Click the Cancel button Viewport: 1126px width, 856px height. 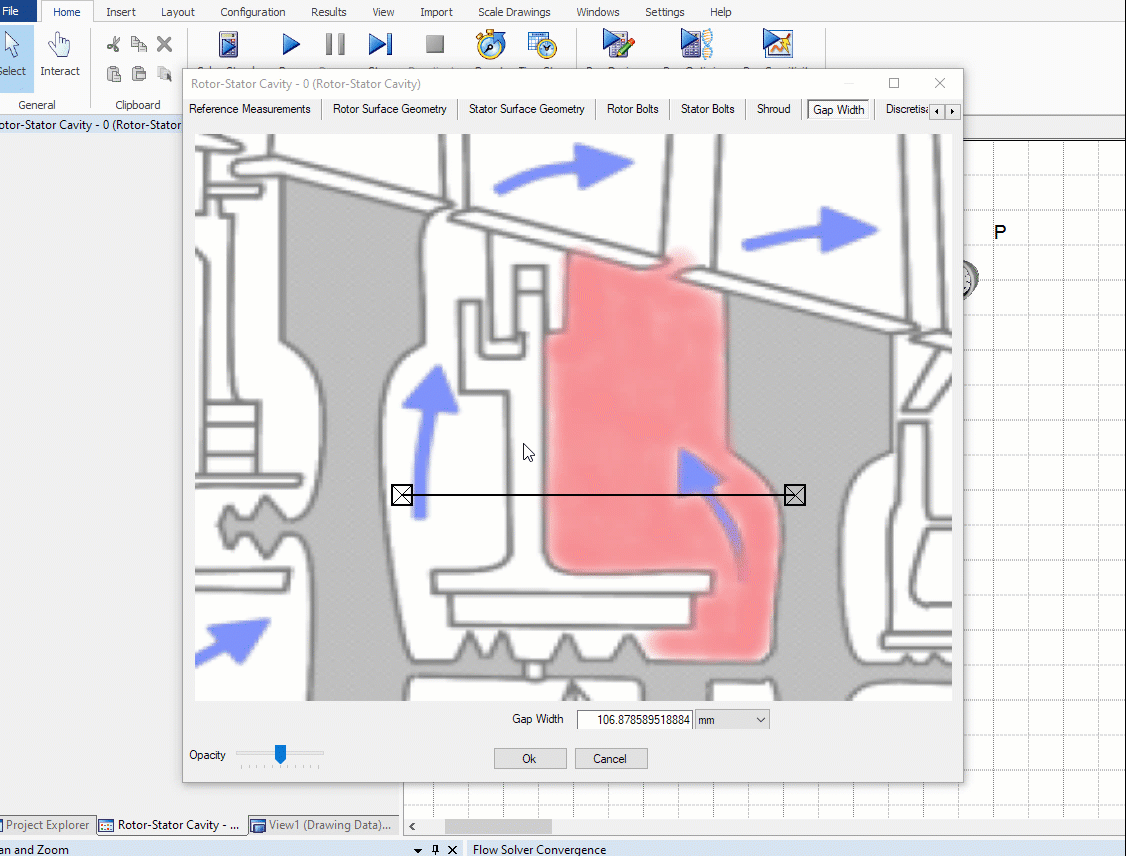pos(610,759)
